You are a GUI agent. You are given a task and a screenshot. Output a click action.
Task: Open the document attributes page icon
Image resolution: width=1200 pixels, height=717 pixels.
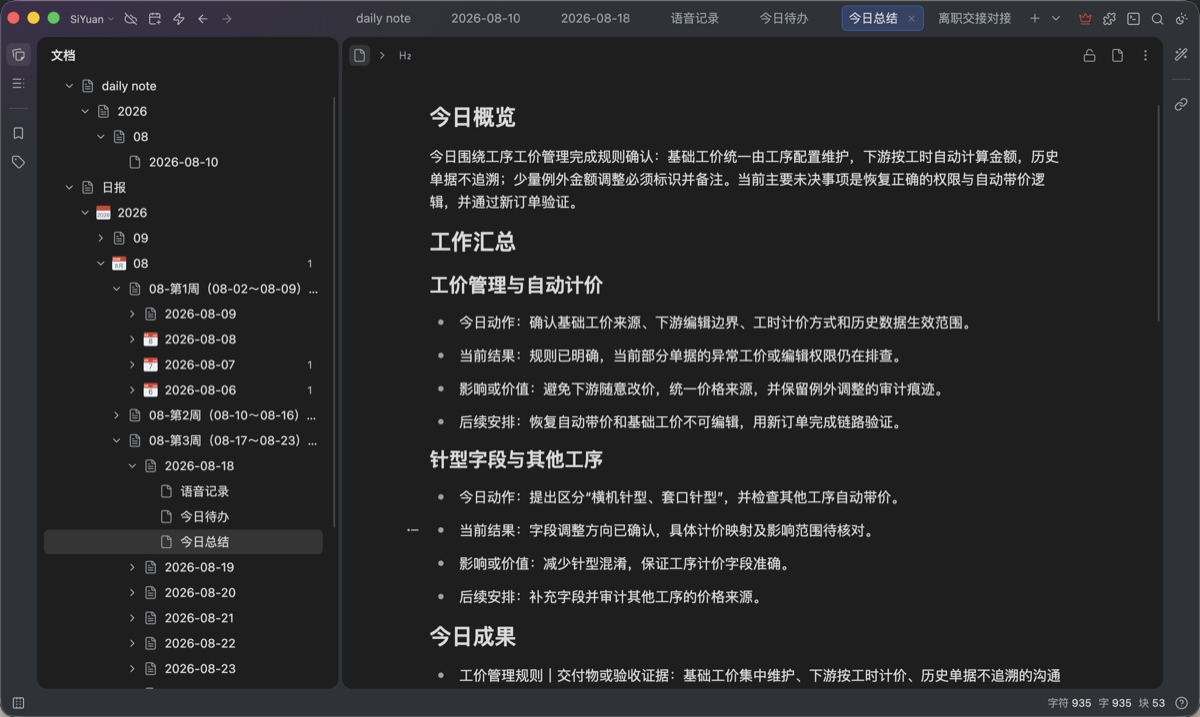[x=1117, y=56]
